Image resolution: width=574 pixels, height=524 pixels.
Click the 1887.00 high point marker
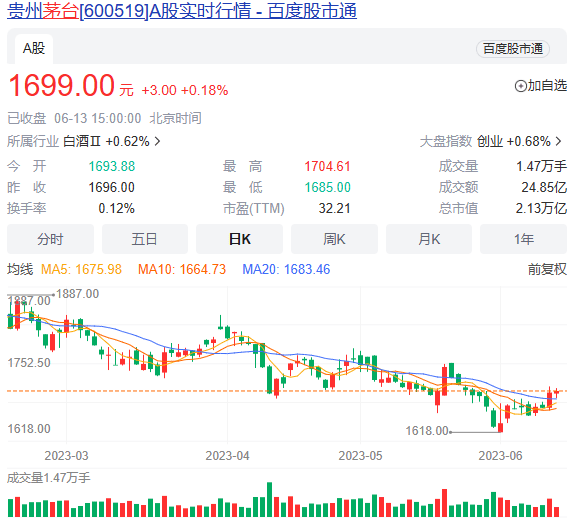pyautogui.click(x=77, y=294)
